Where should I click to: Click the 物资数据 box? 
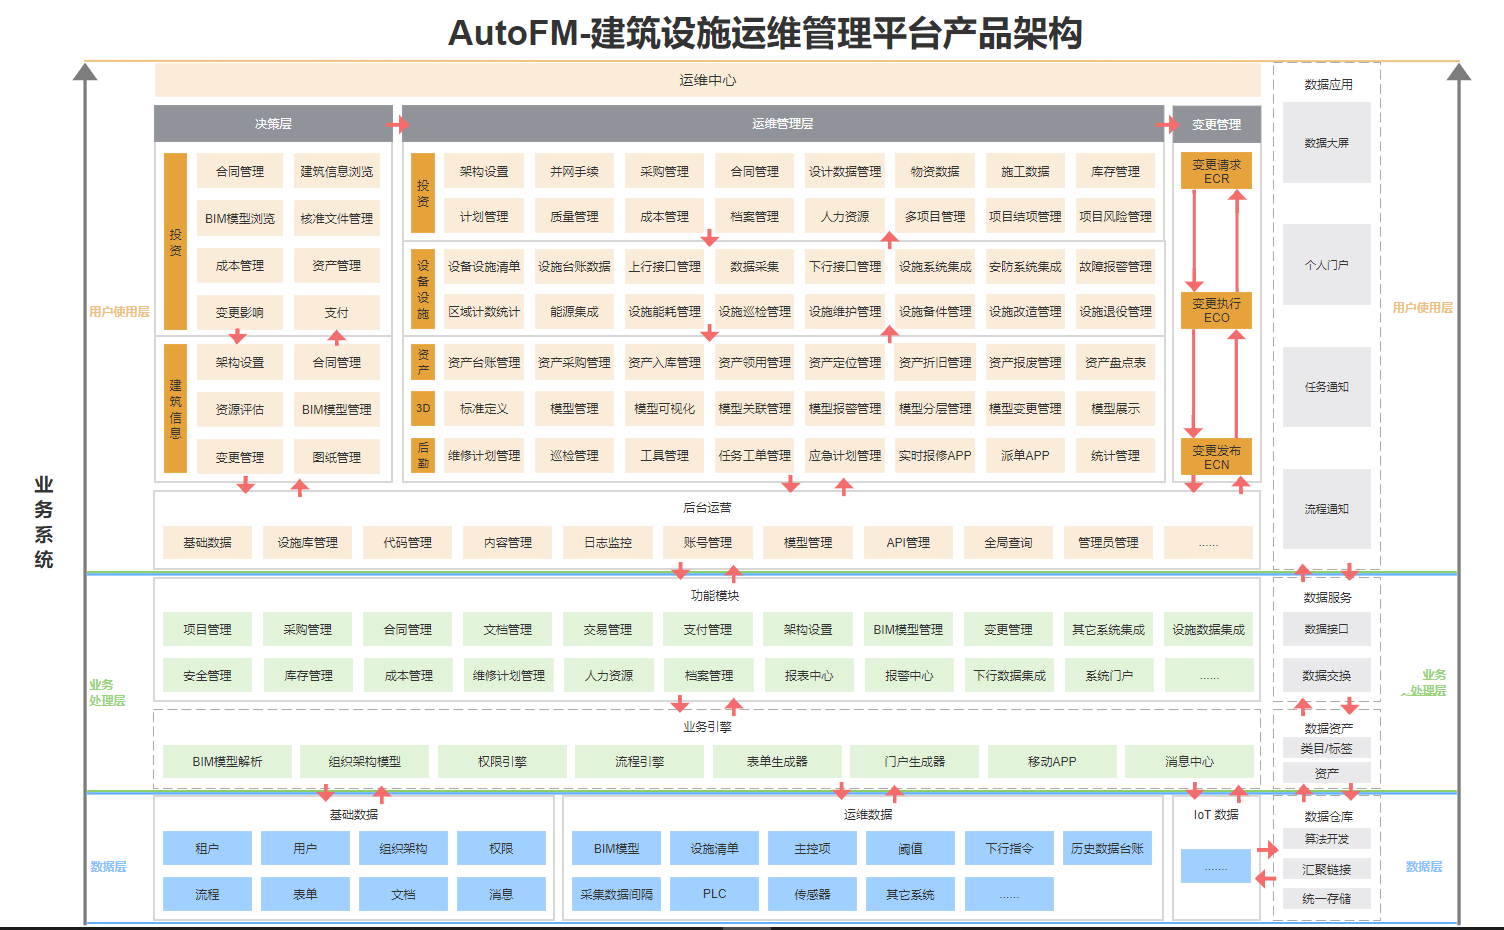[935, 171]
